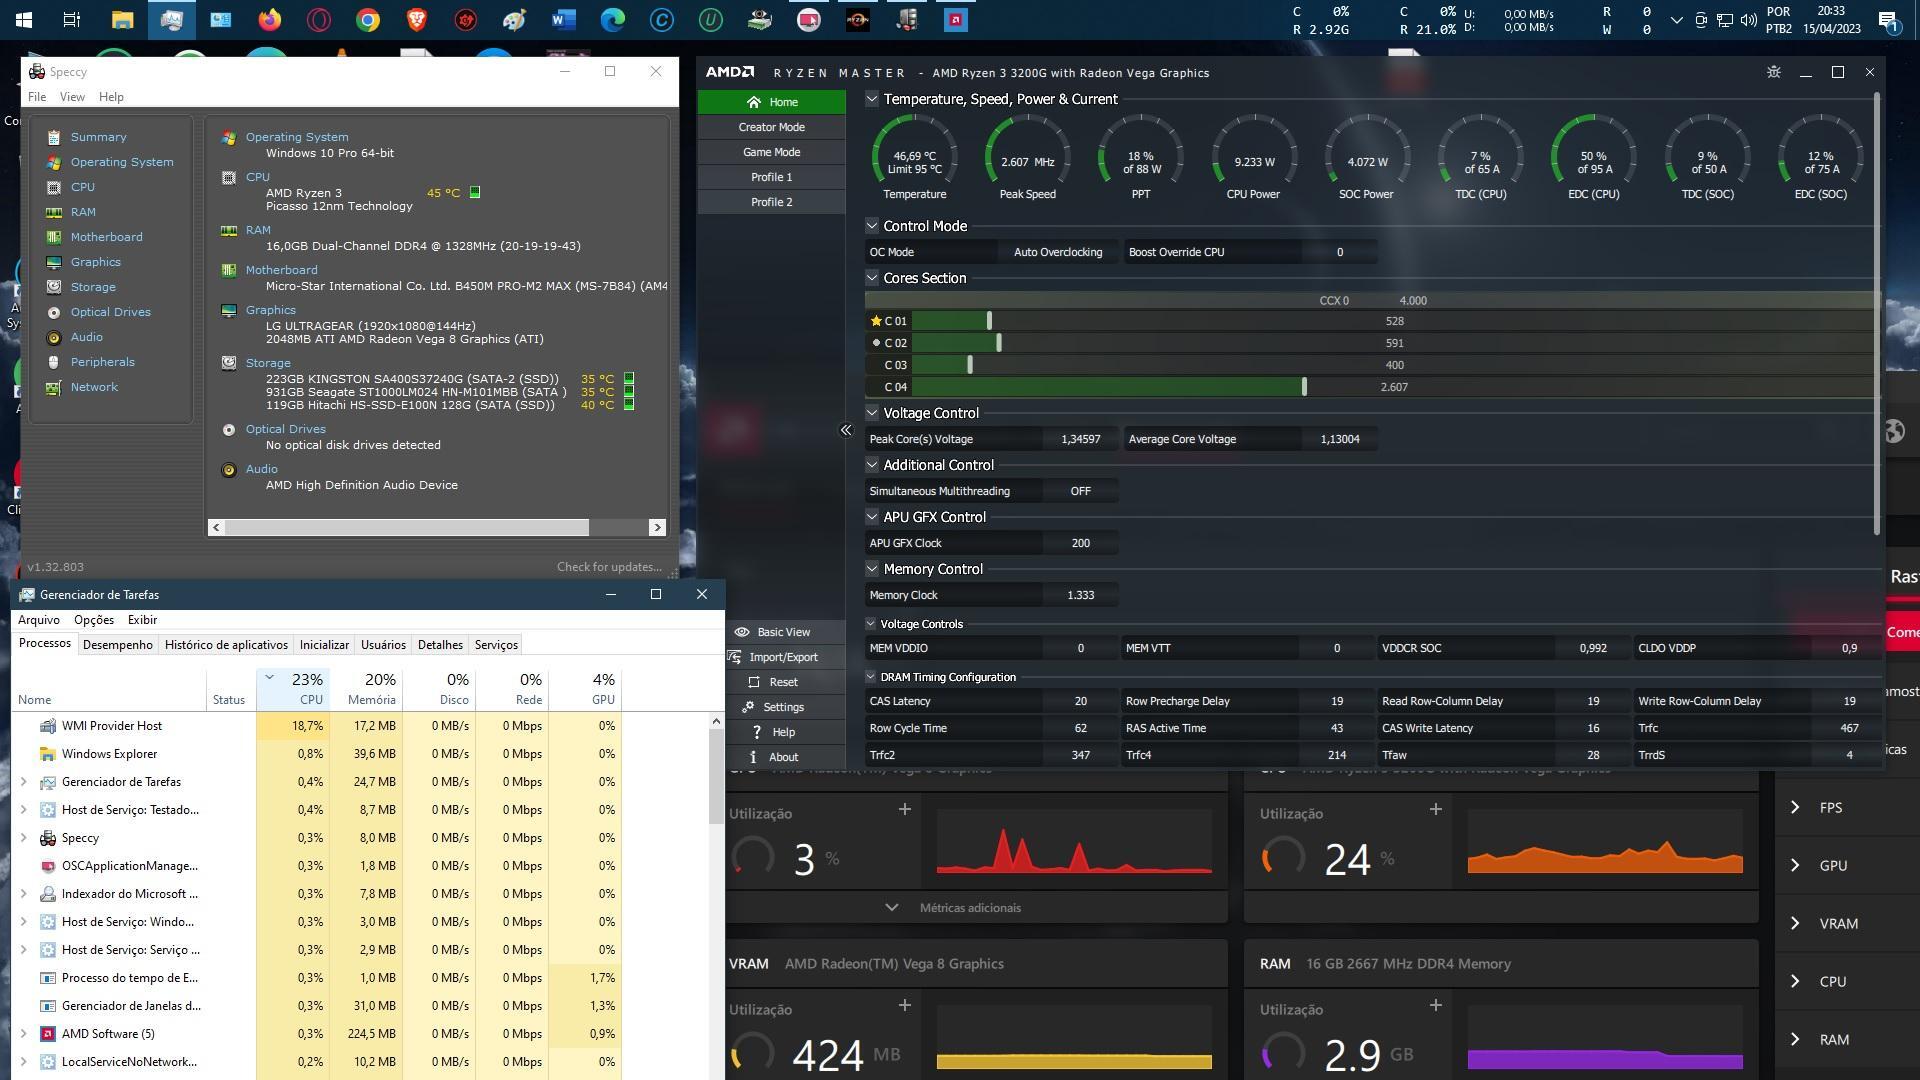Expand Métricas adicionais in AMD Software
This screenshot has height=1080, width=1920.
click(891, 908)
